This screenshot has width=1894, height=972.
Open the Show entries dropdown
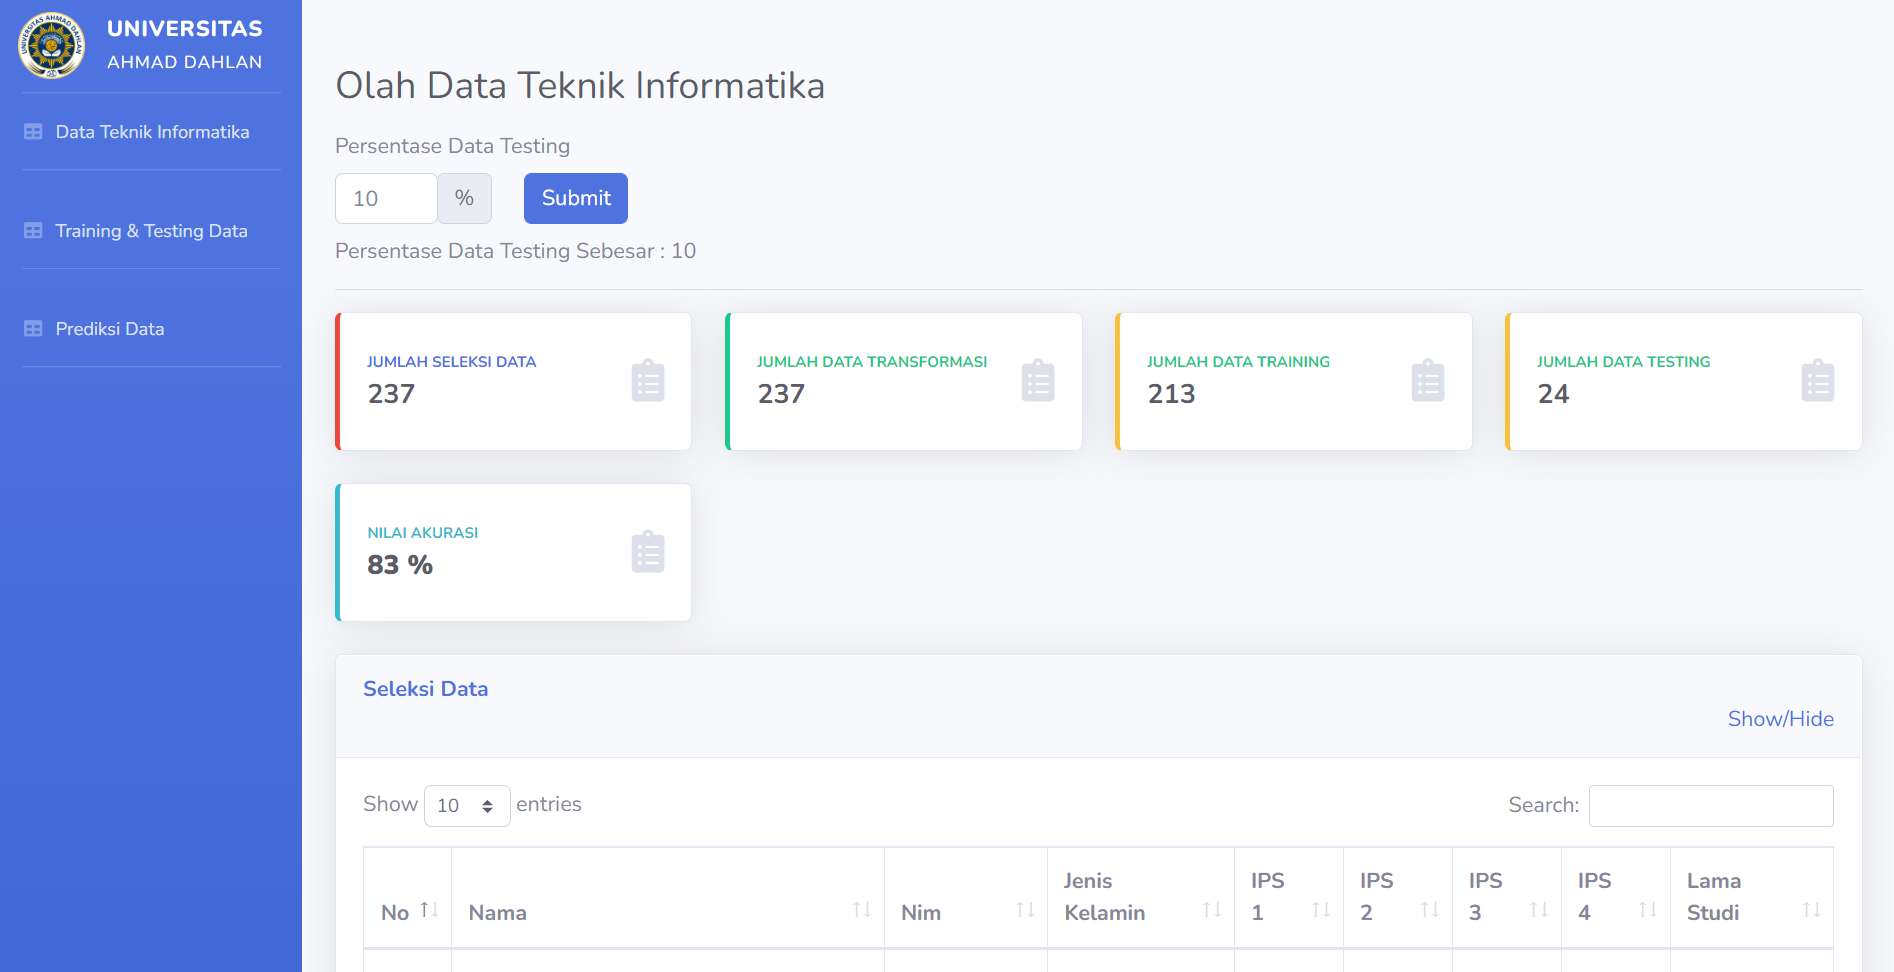point(467,805)
